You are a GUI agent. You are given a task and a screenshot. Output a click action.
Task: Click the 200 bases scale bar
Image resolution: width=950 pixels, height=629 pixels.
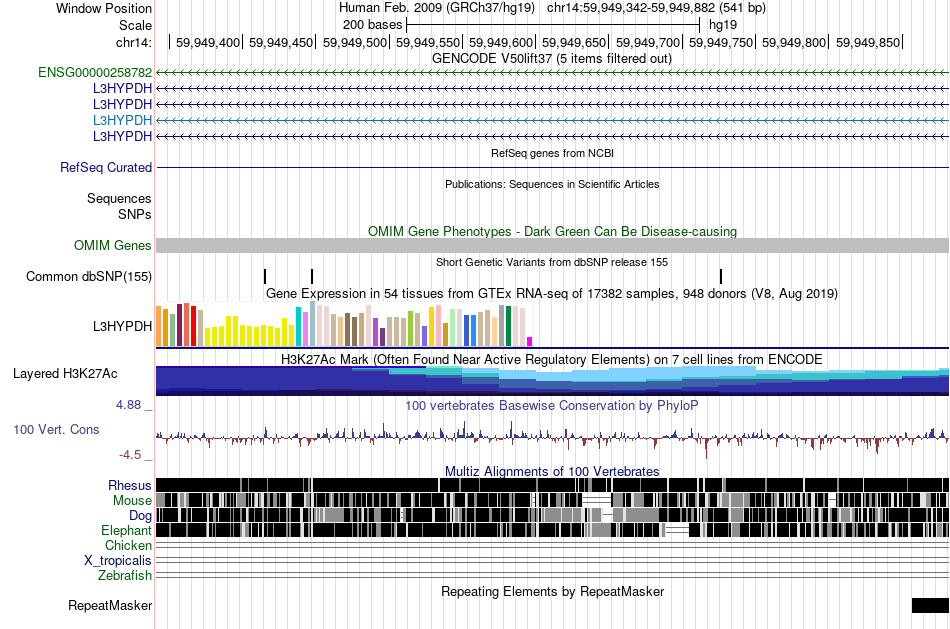[553, 25]
